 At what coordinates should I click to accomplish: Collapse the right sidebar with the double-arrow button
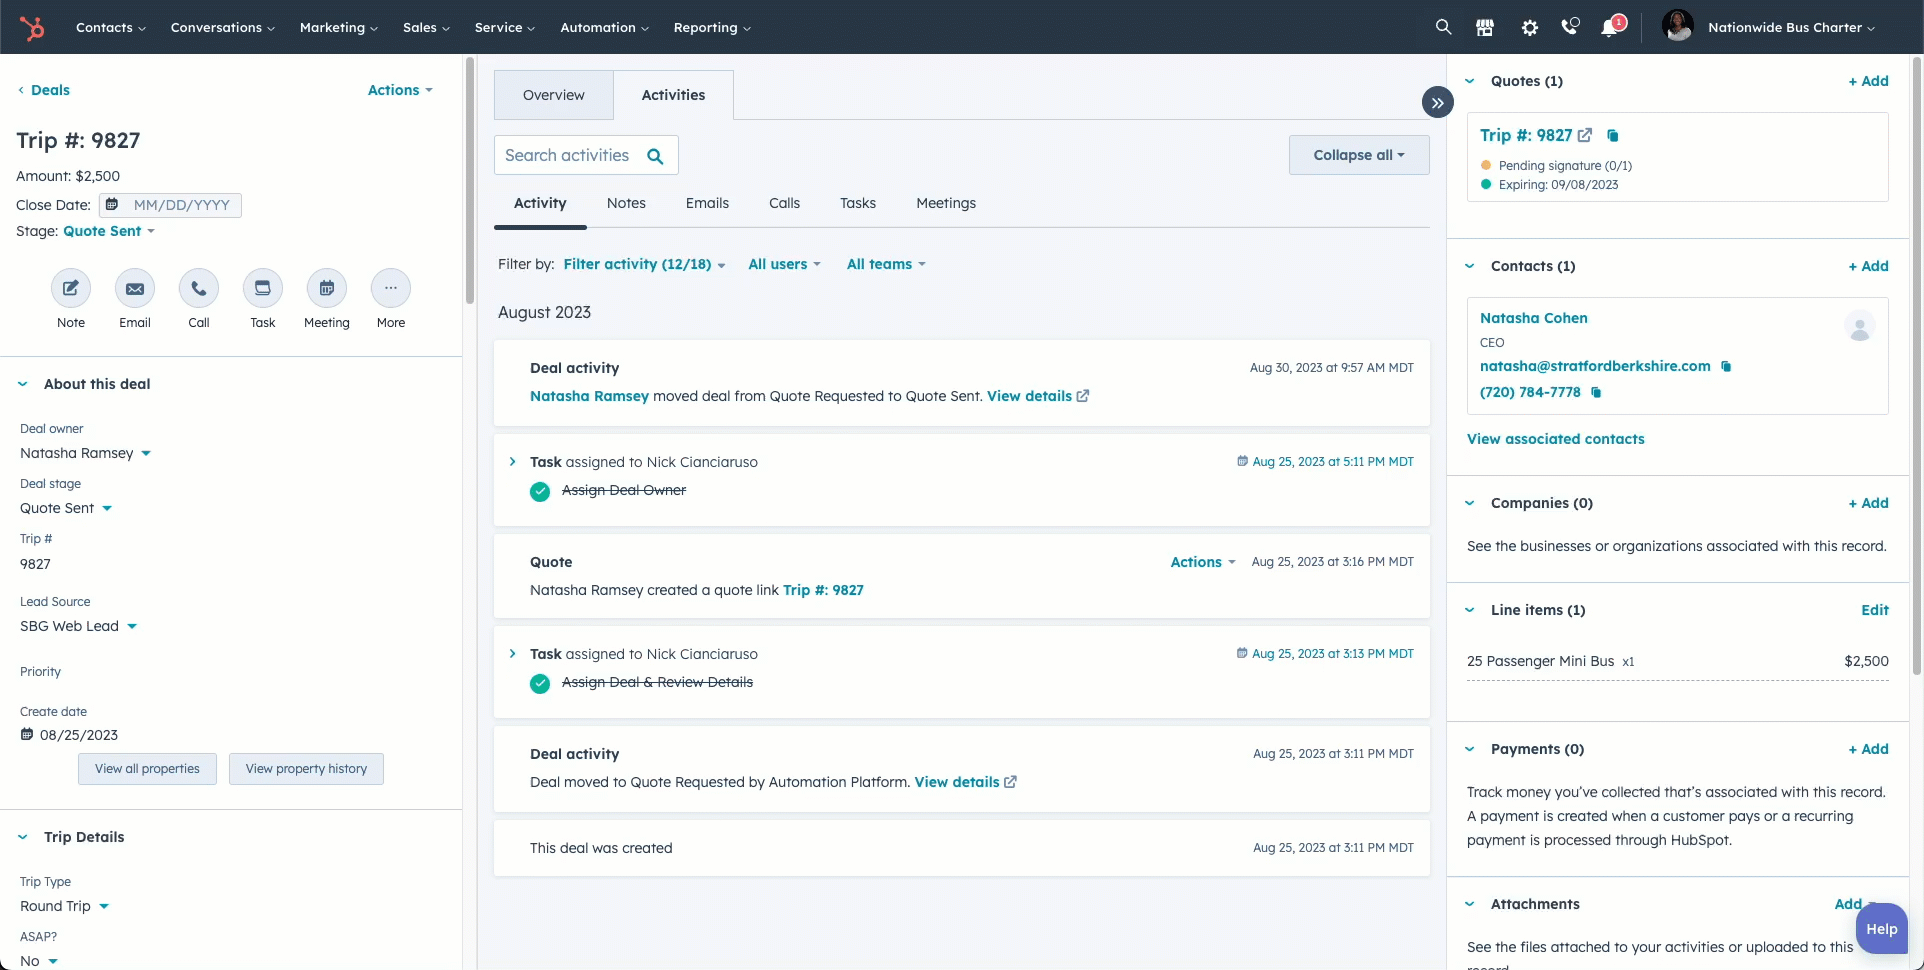1437,102
